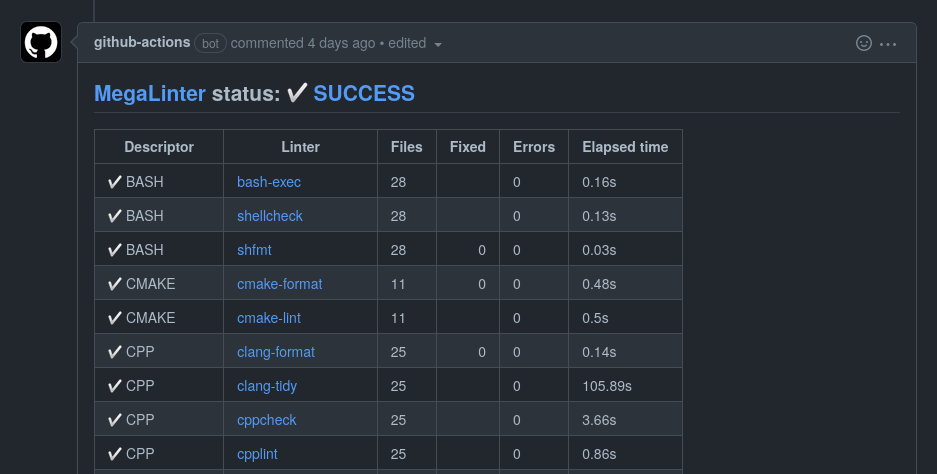Open the SUCCESS status link
937x474 pixels.
click(x=364, y=94)
